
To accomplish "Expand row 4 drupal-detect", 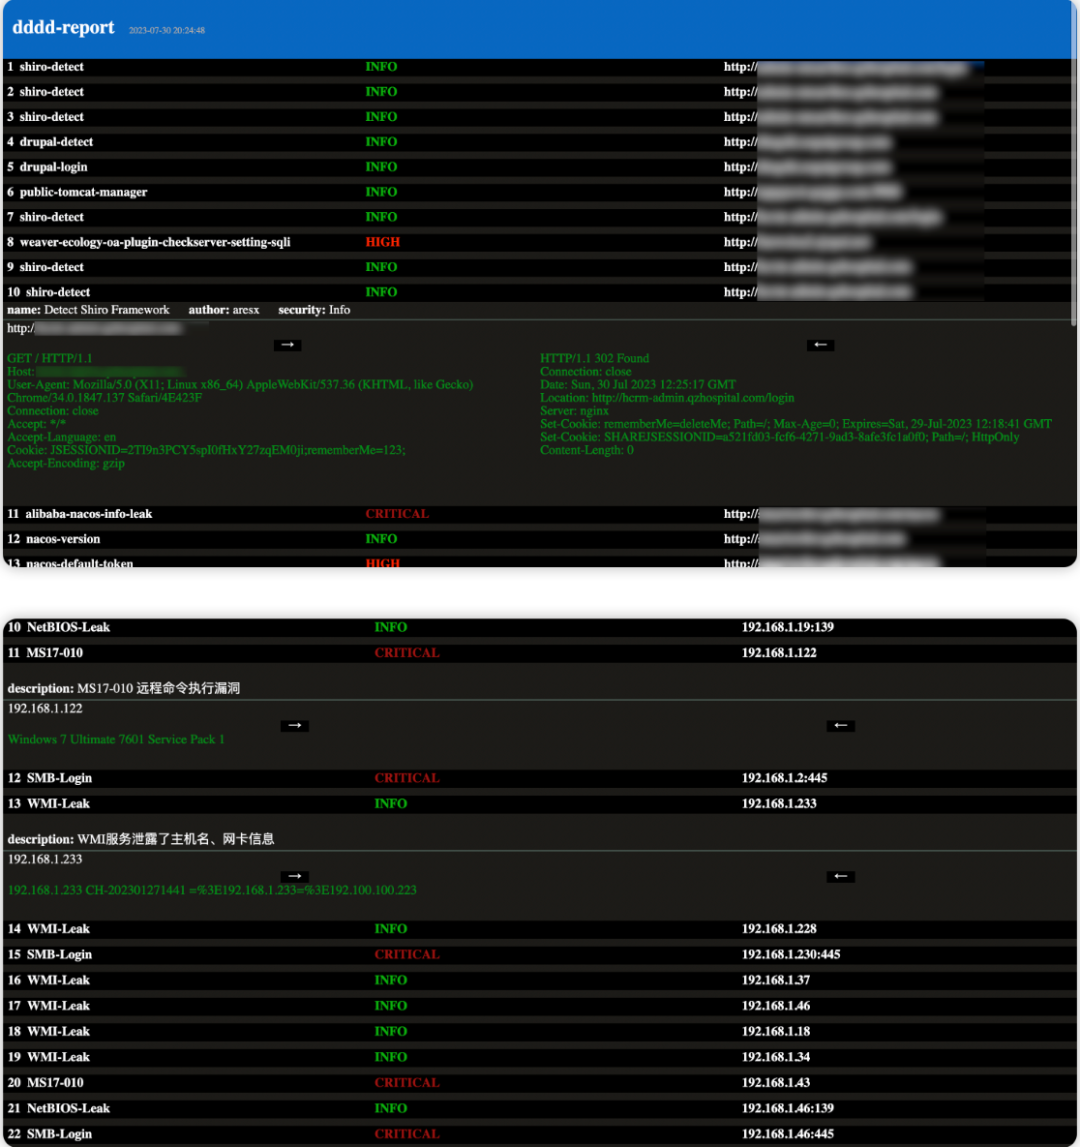I will click(x=538, y=142).
